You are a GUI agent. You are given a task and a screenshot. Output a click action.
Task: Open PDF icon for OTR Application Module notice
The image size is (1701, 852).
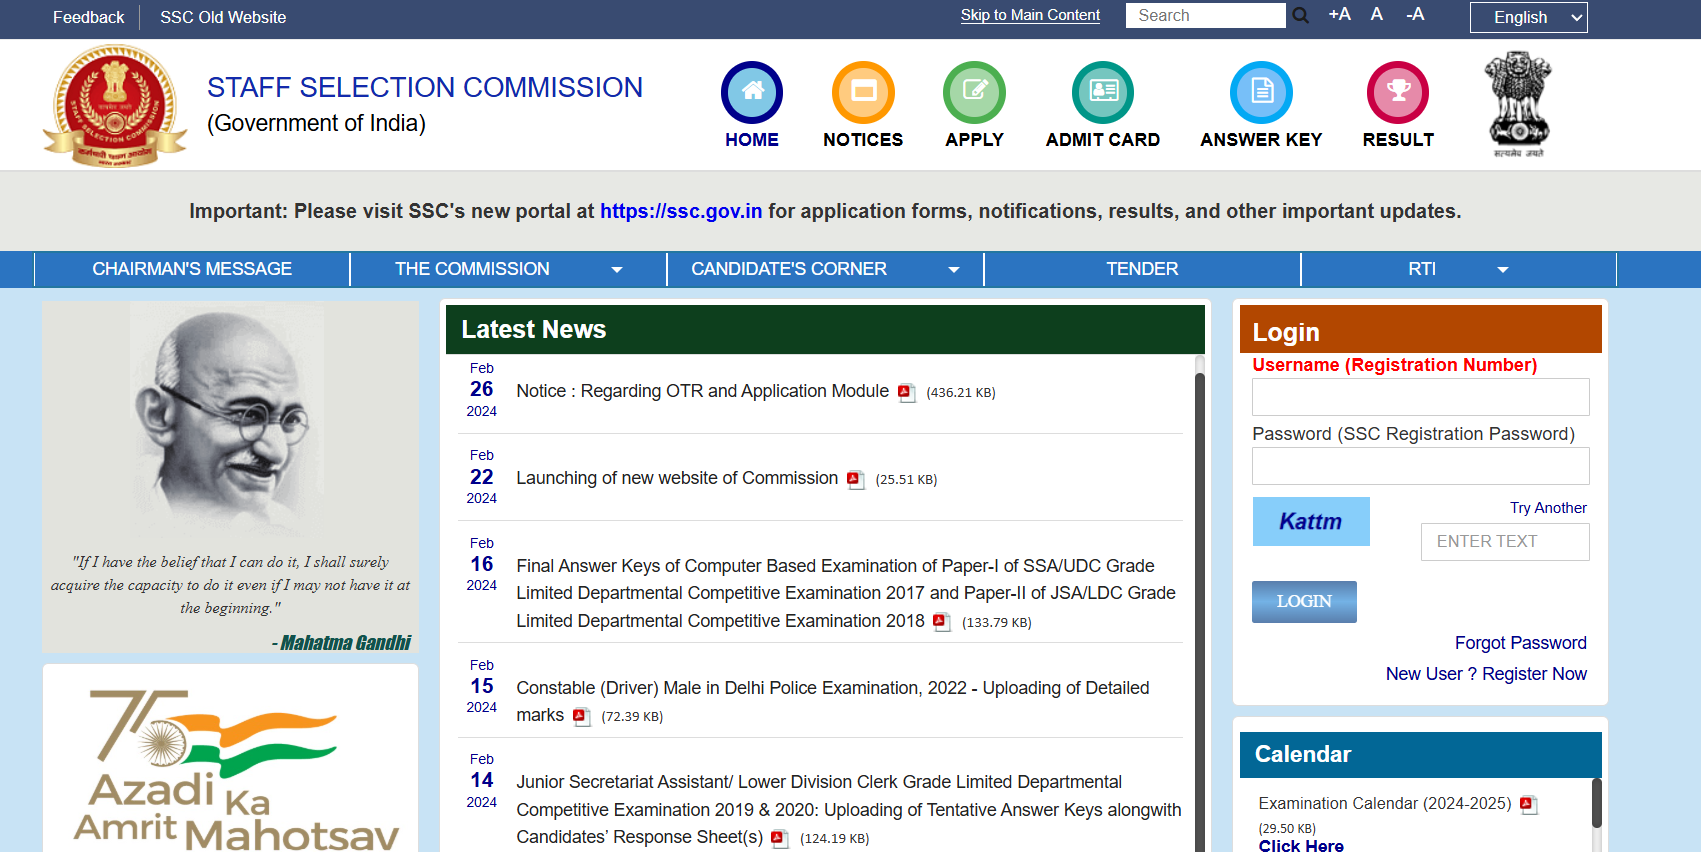(906, 393)
